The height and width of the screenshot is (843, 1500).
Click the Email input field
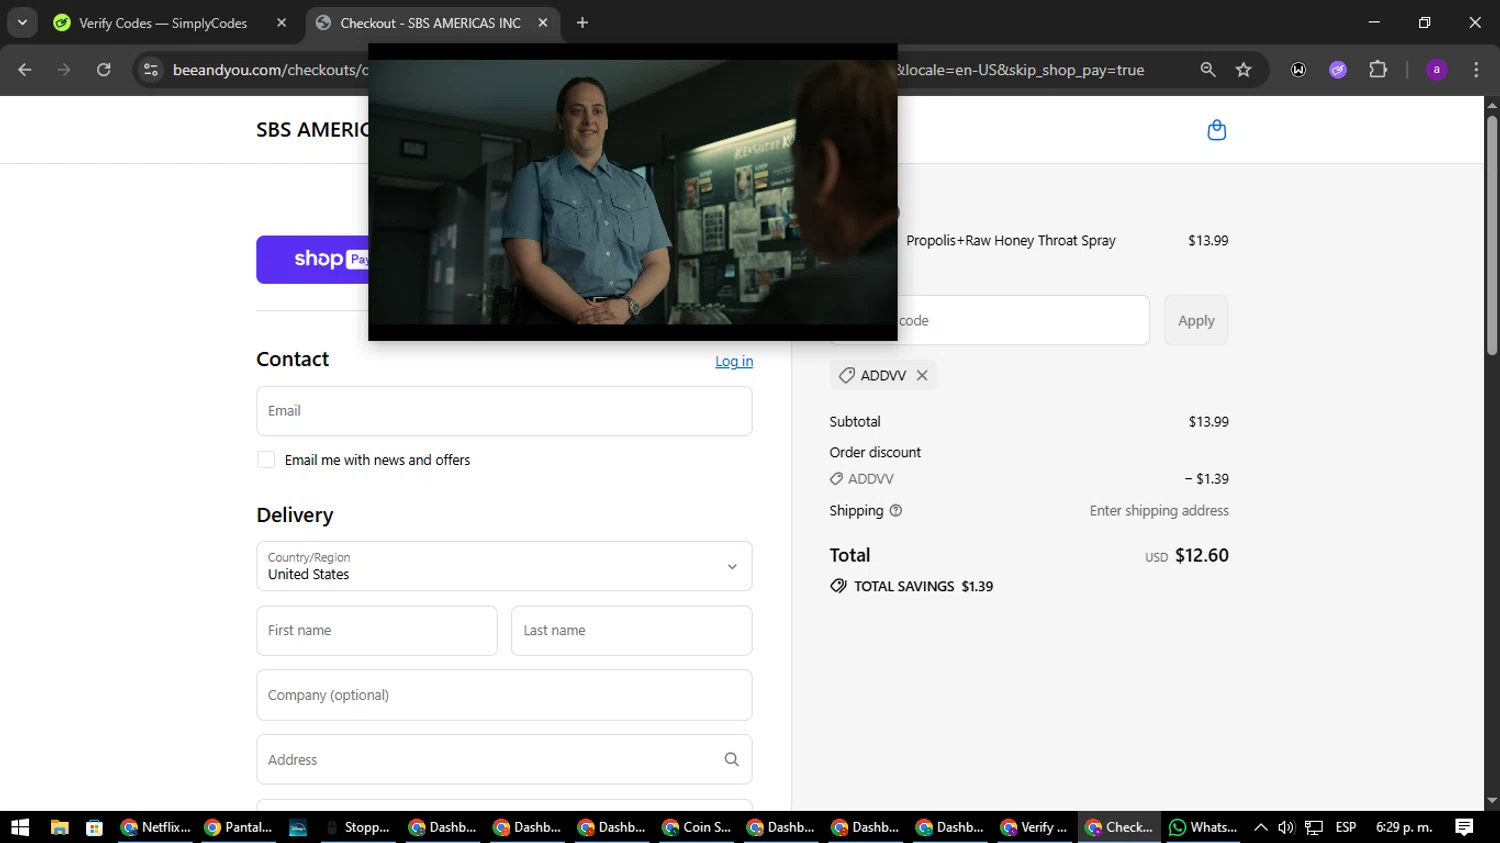pyautogui.click(x=504, y=411)
